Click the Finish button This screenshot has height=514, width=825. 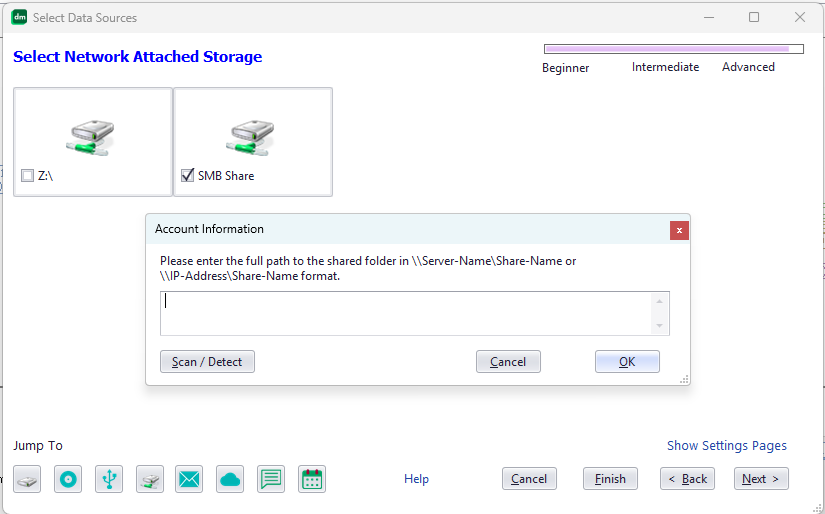click(x=610, y=479)
